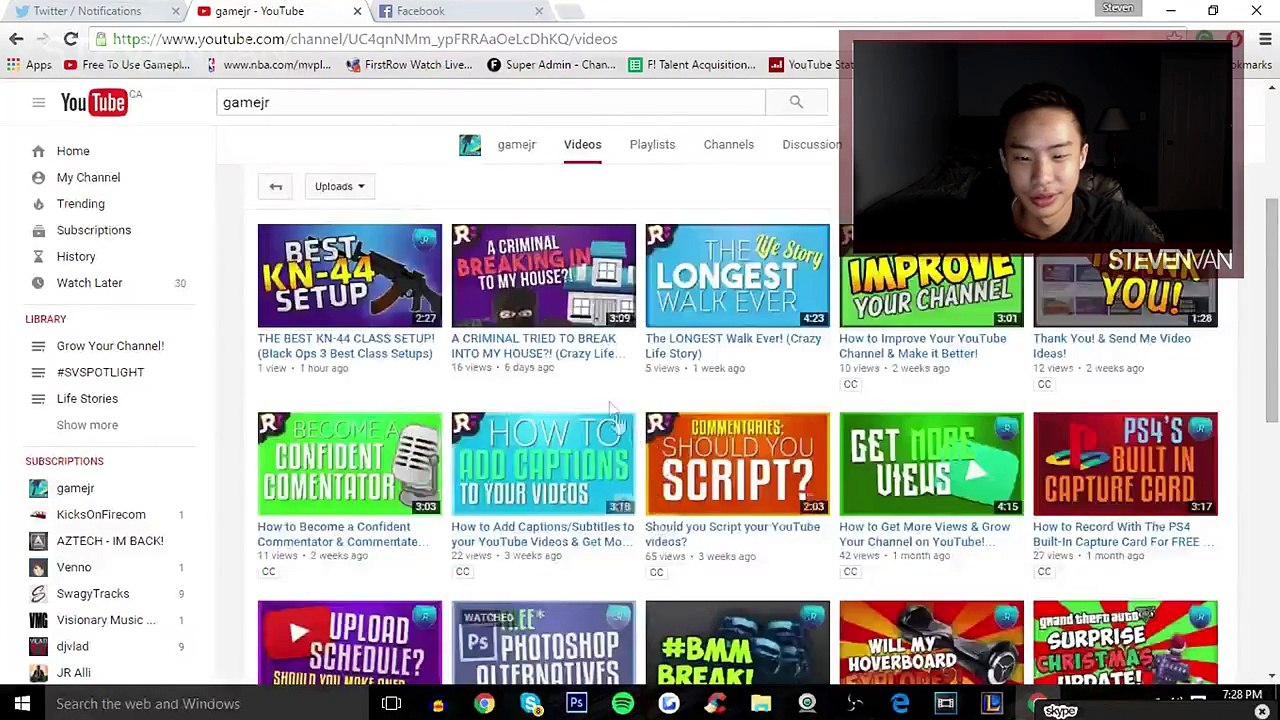Open A Criminal Breaking In thumbnail
This screenshot has width=1280, height=720.
[543, 276]
